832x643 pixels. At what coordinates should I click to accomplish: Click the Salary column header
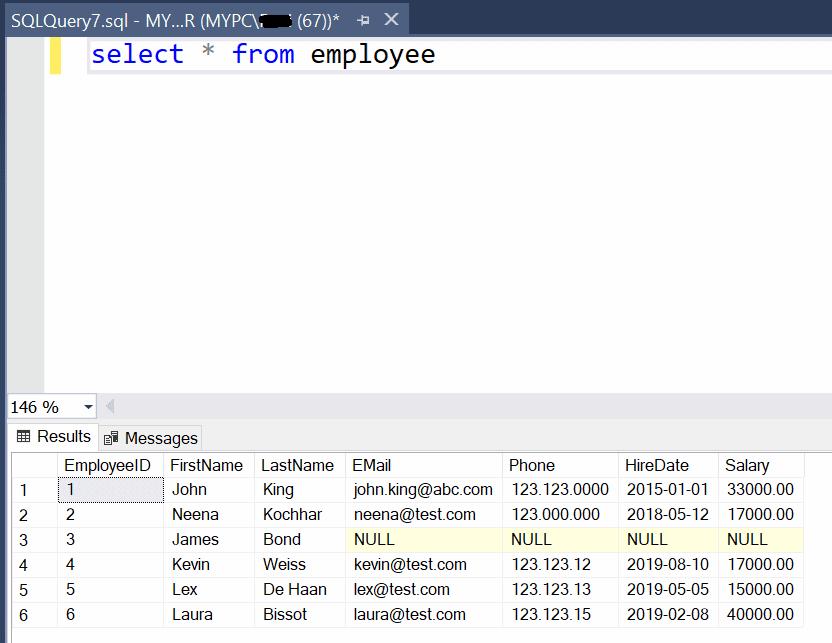pos(747,465)
